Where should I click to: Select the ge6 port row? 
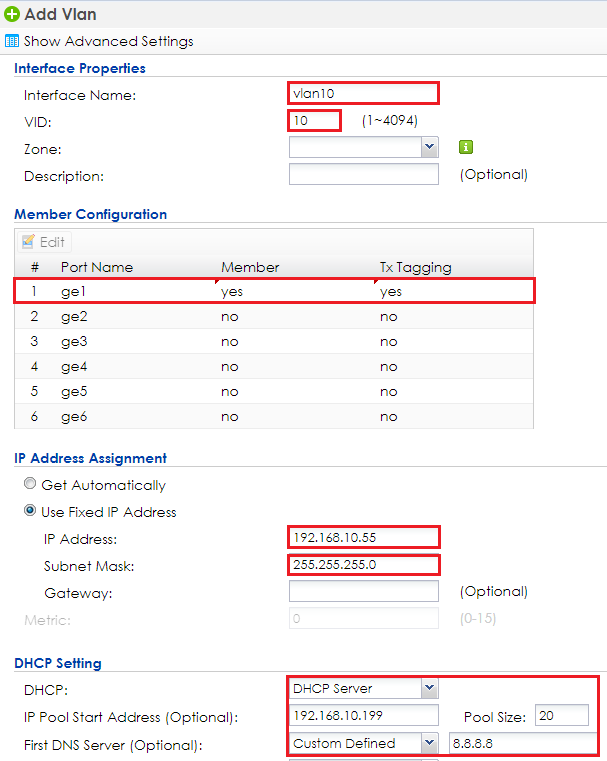click(274, 416)
